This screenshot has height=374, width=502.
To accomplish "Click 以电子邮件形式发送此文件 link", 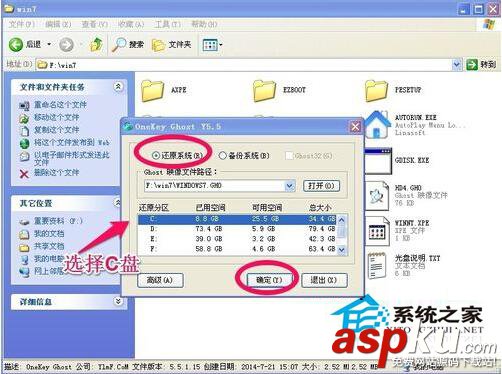I will coord(72,159).
